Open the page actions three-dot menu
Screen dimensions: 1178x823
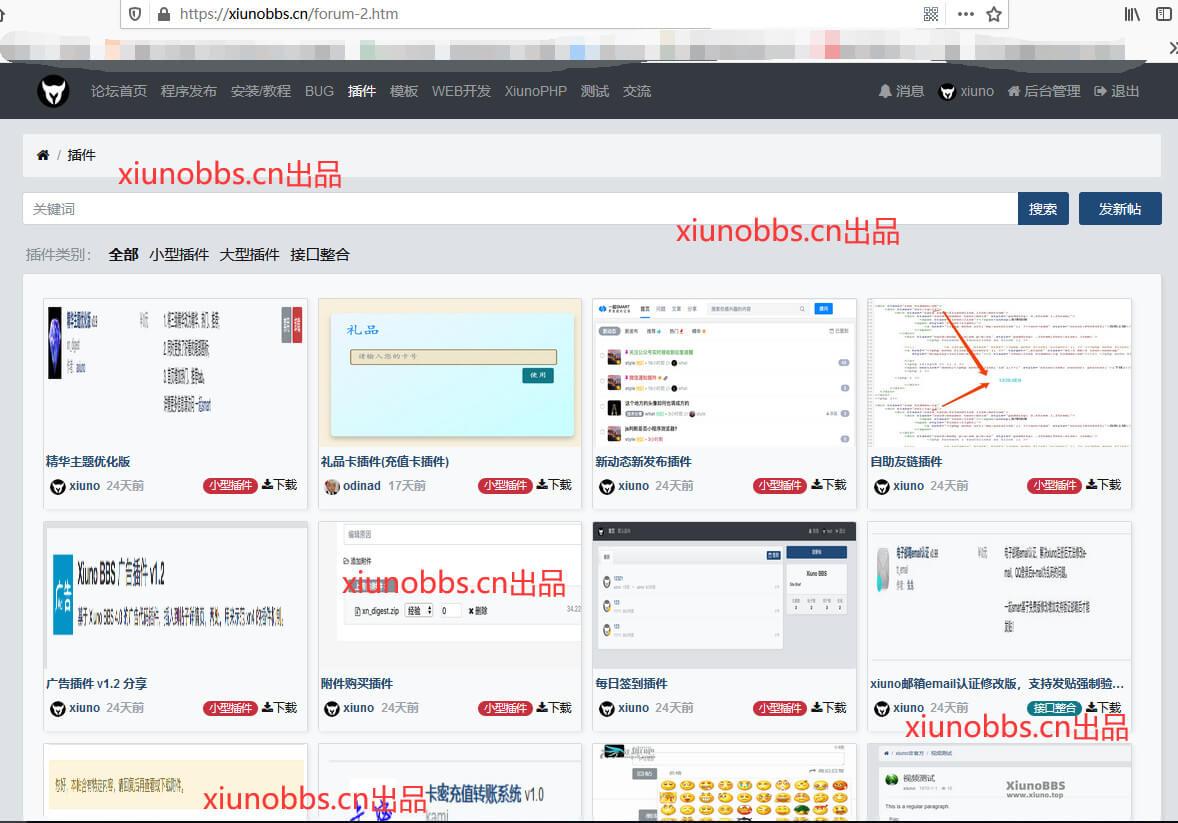pyautogui.click(x=965, y=14)
